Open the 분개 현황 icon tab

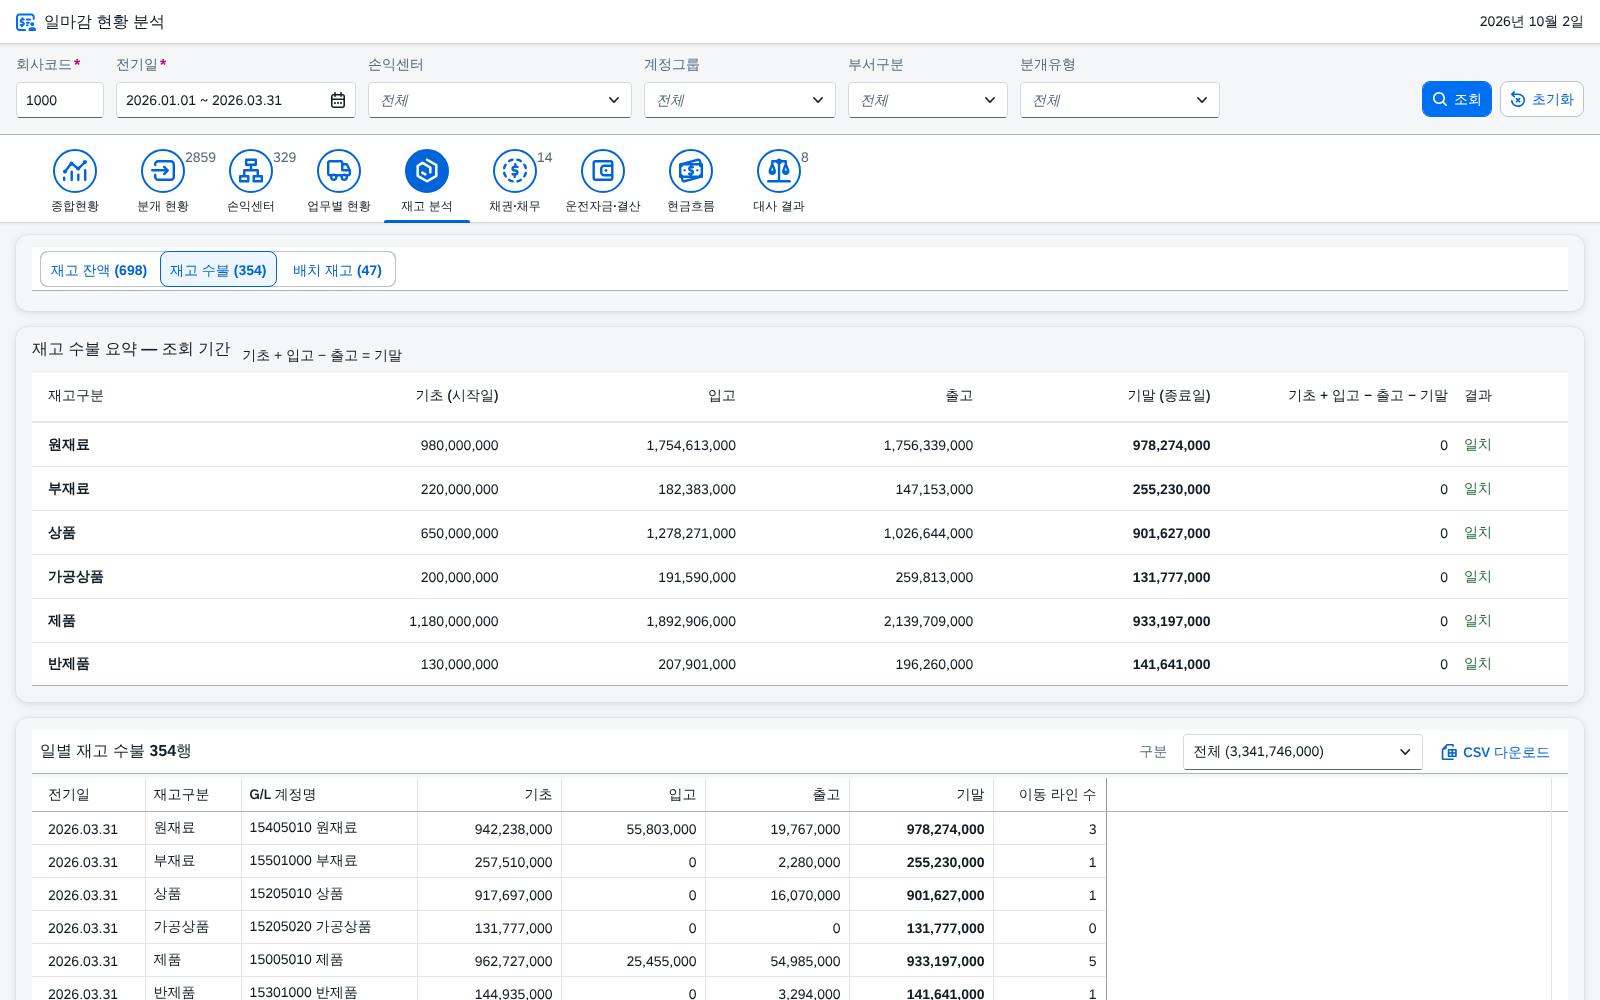pos(163,171)
